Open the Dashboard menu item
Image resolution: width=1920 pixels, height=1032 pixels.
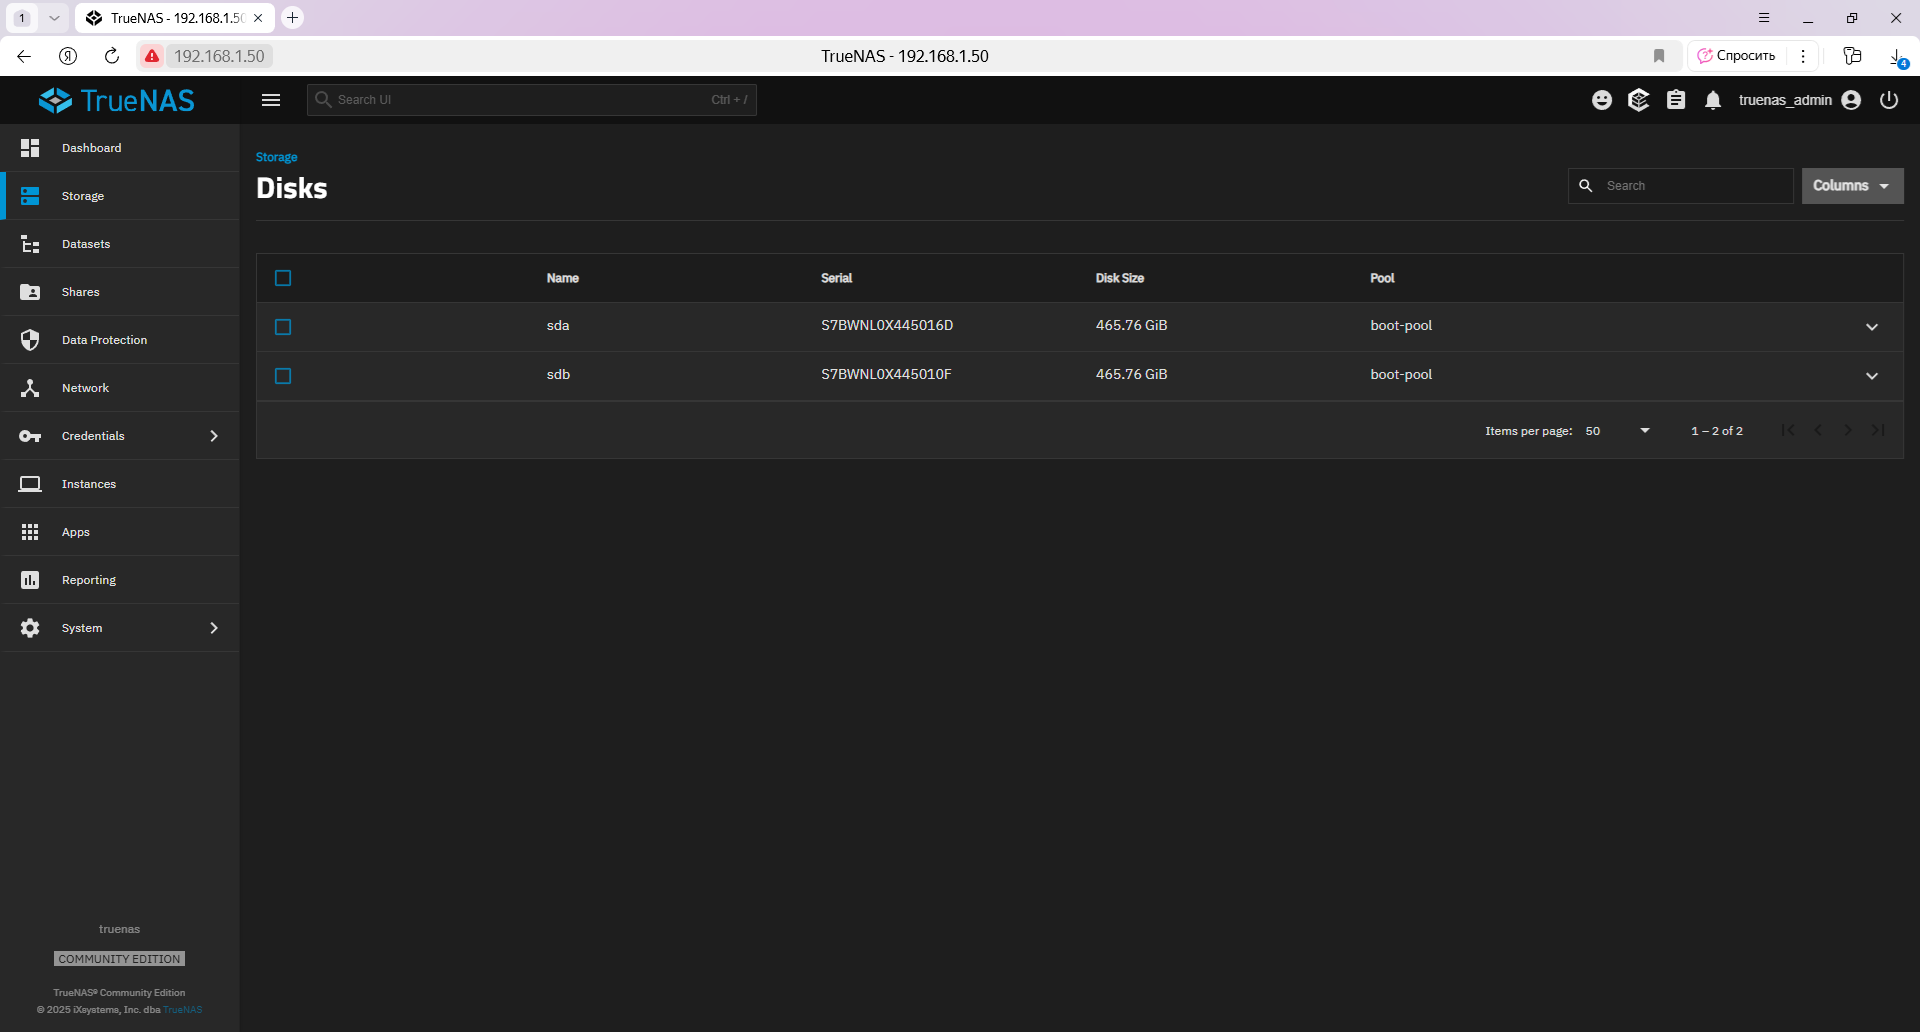click(120, 148)
